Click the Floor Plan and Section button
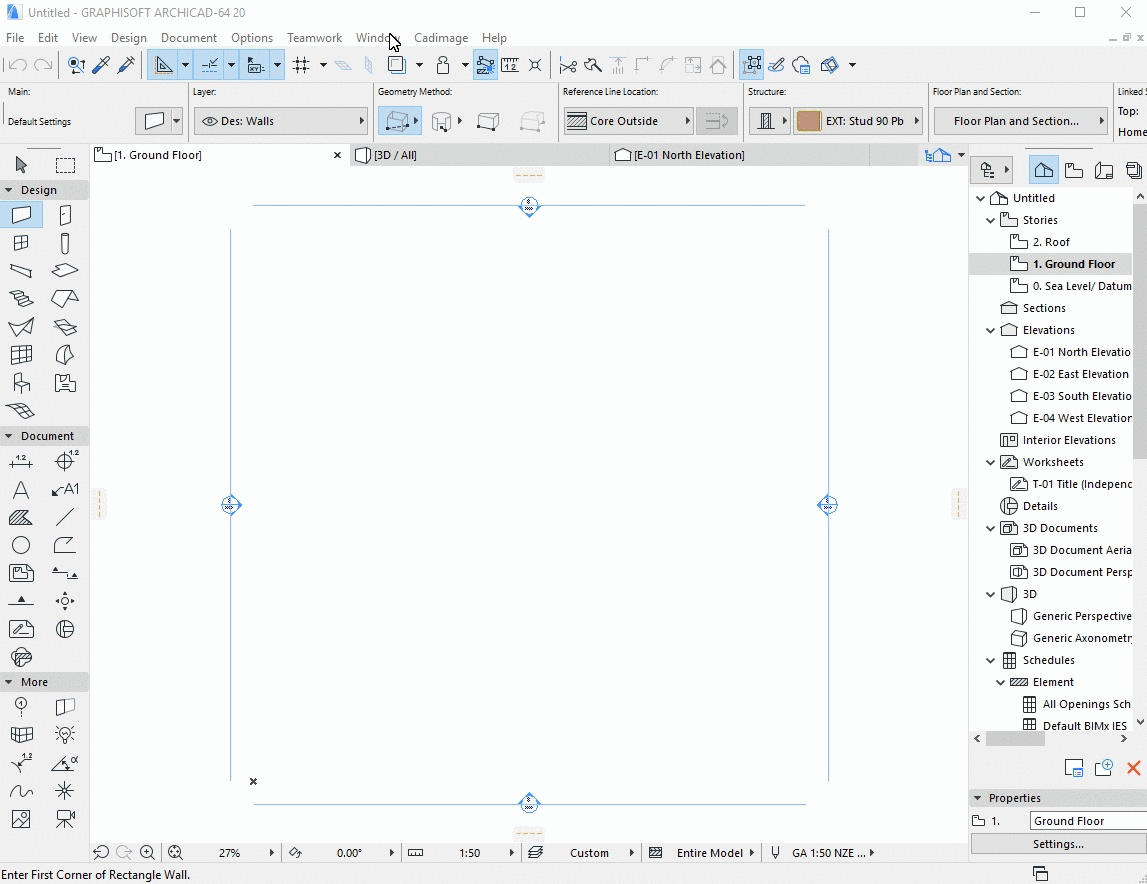 [1019, 120]
